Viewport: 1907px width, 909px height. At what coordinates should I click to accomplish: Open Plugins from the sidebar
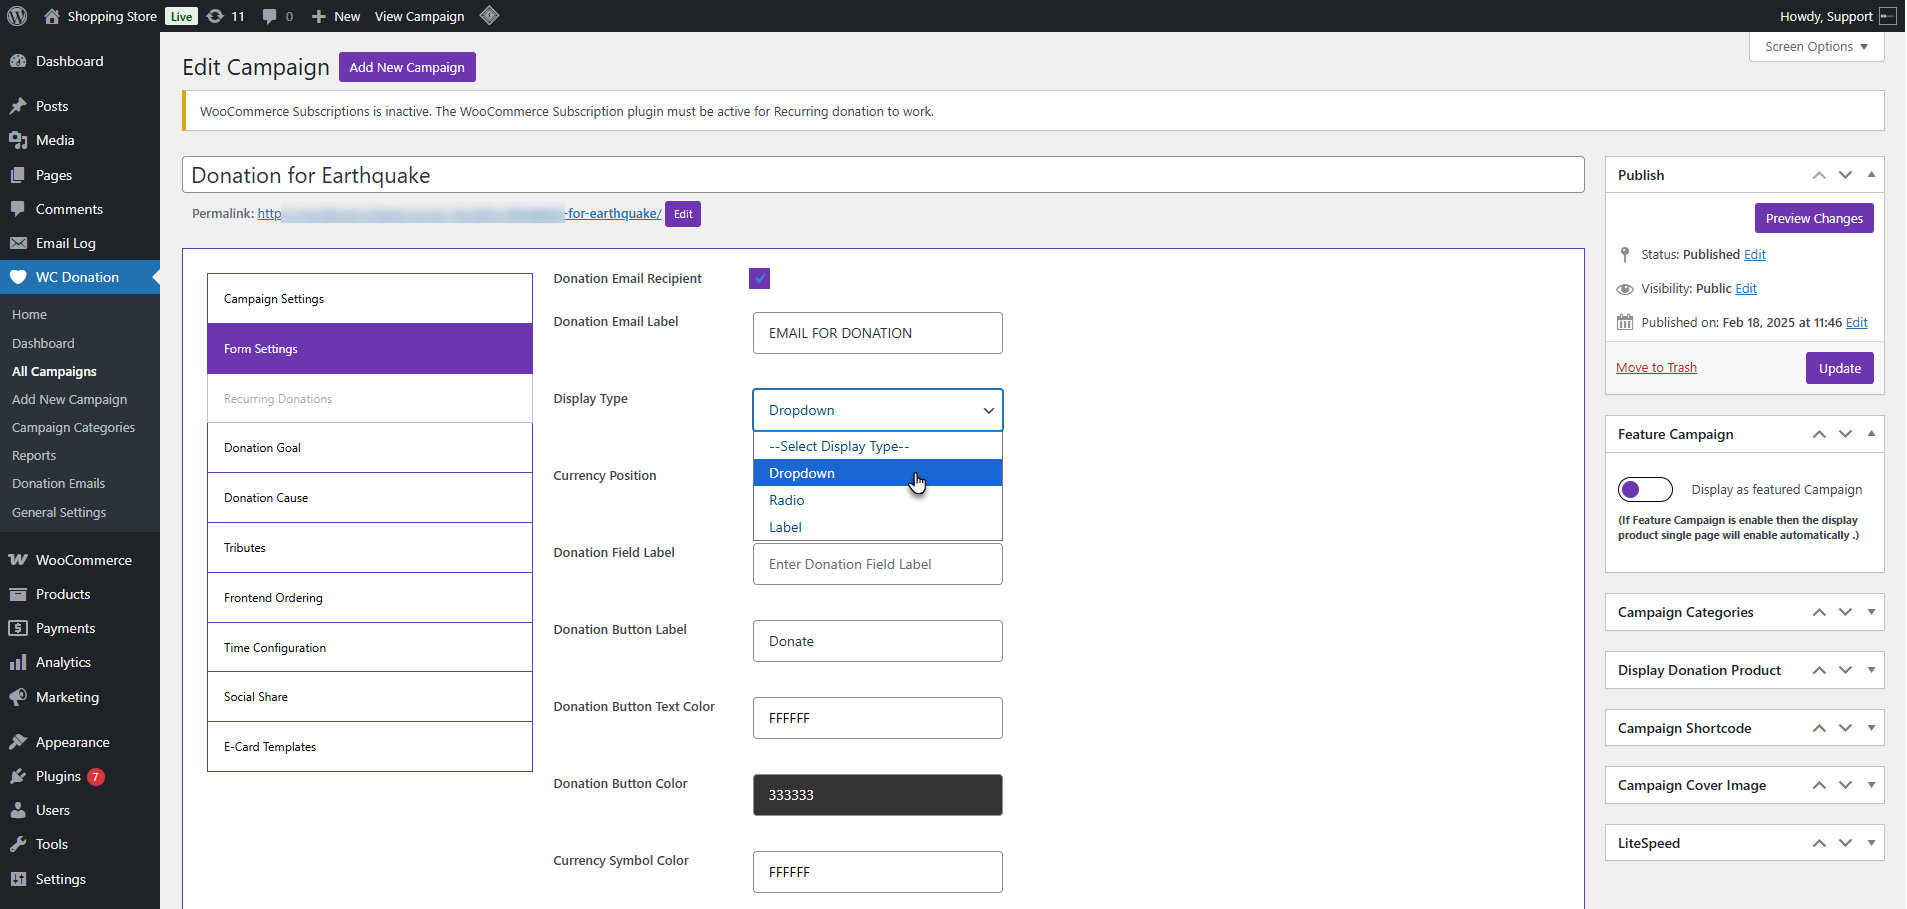58,776
